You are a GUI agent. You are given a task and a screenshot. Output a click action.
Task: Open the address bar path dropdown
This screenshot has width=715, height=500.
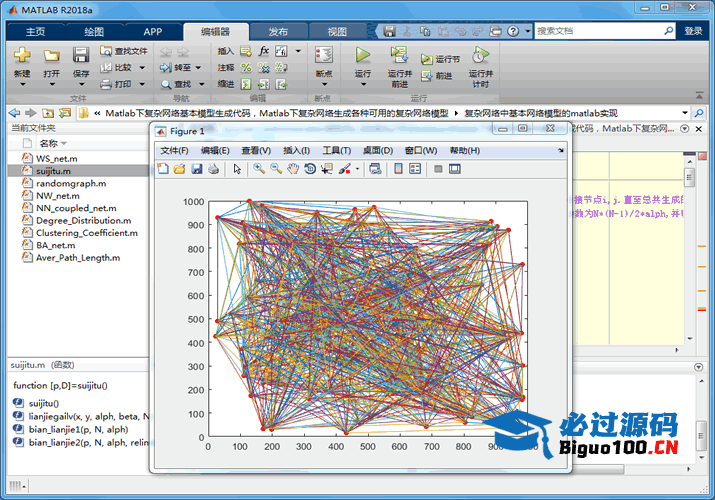click(684, 113)
